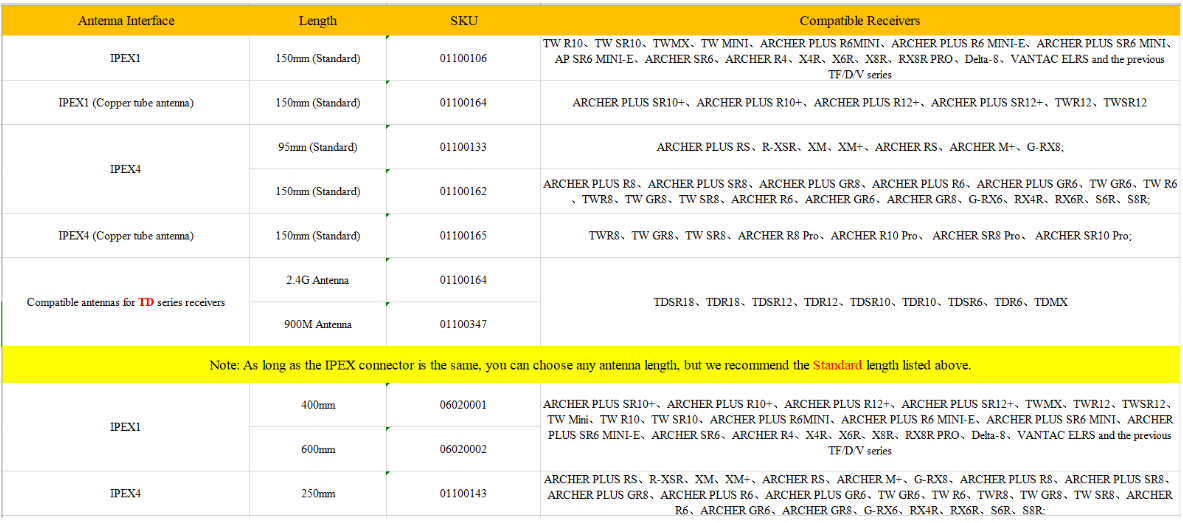Screen dimensions: 1183x523
Task: Select the "250mm" length cell
Action: point(318,494)
